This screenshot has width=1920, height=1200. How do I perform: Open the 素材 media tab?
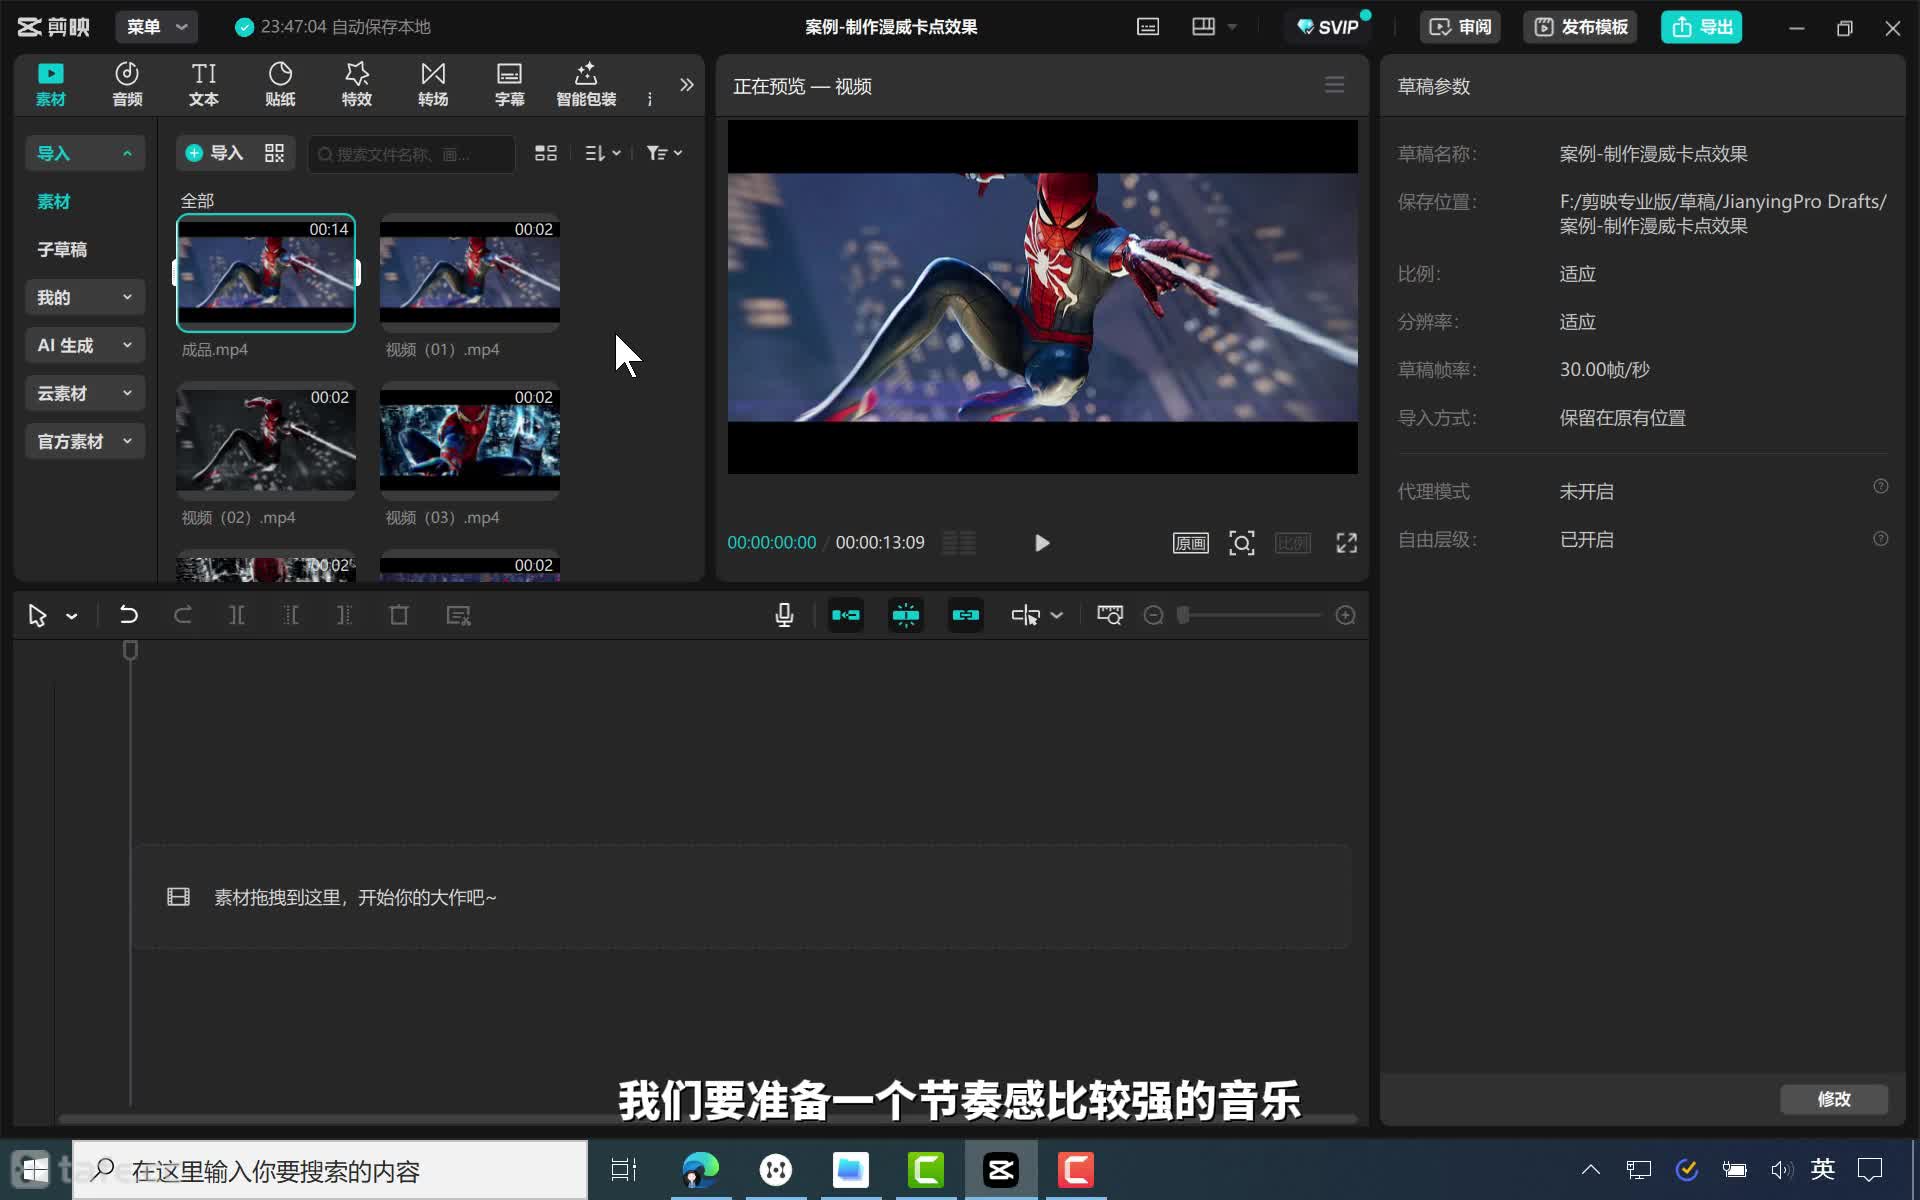(x=50, y=85)
